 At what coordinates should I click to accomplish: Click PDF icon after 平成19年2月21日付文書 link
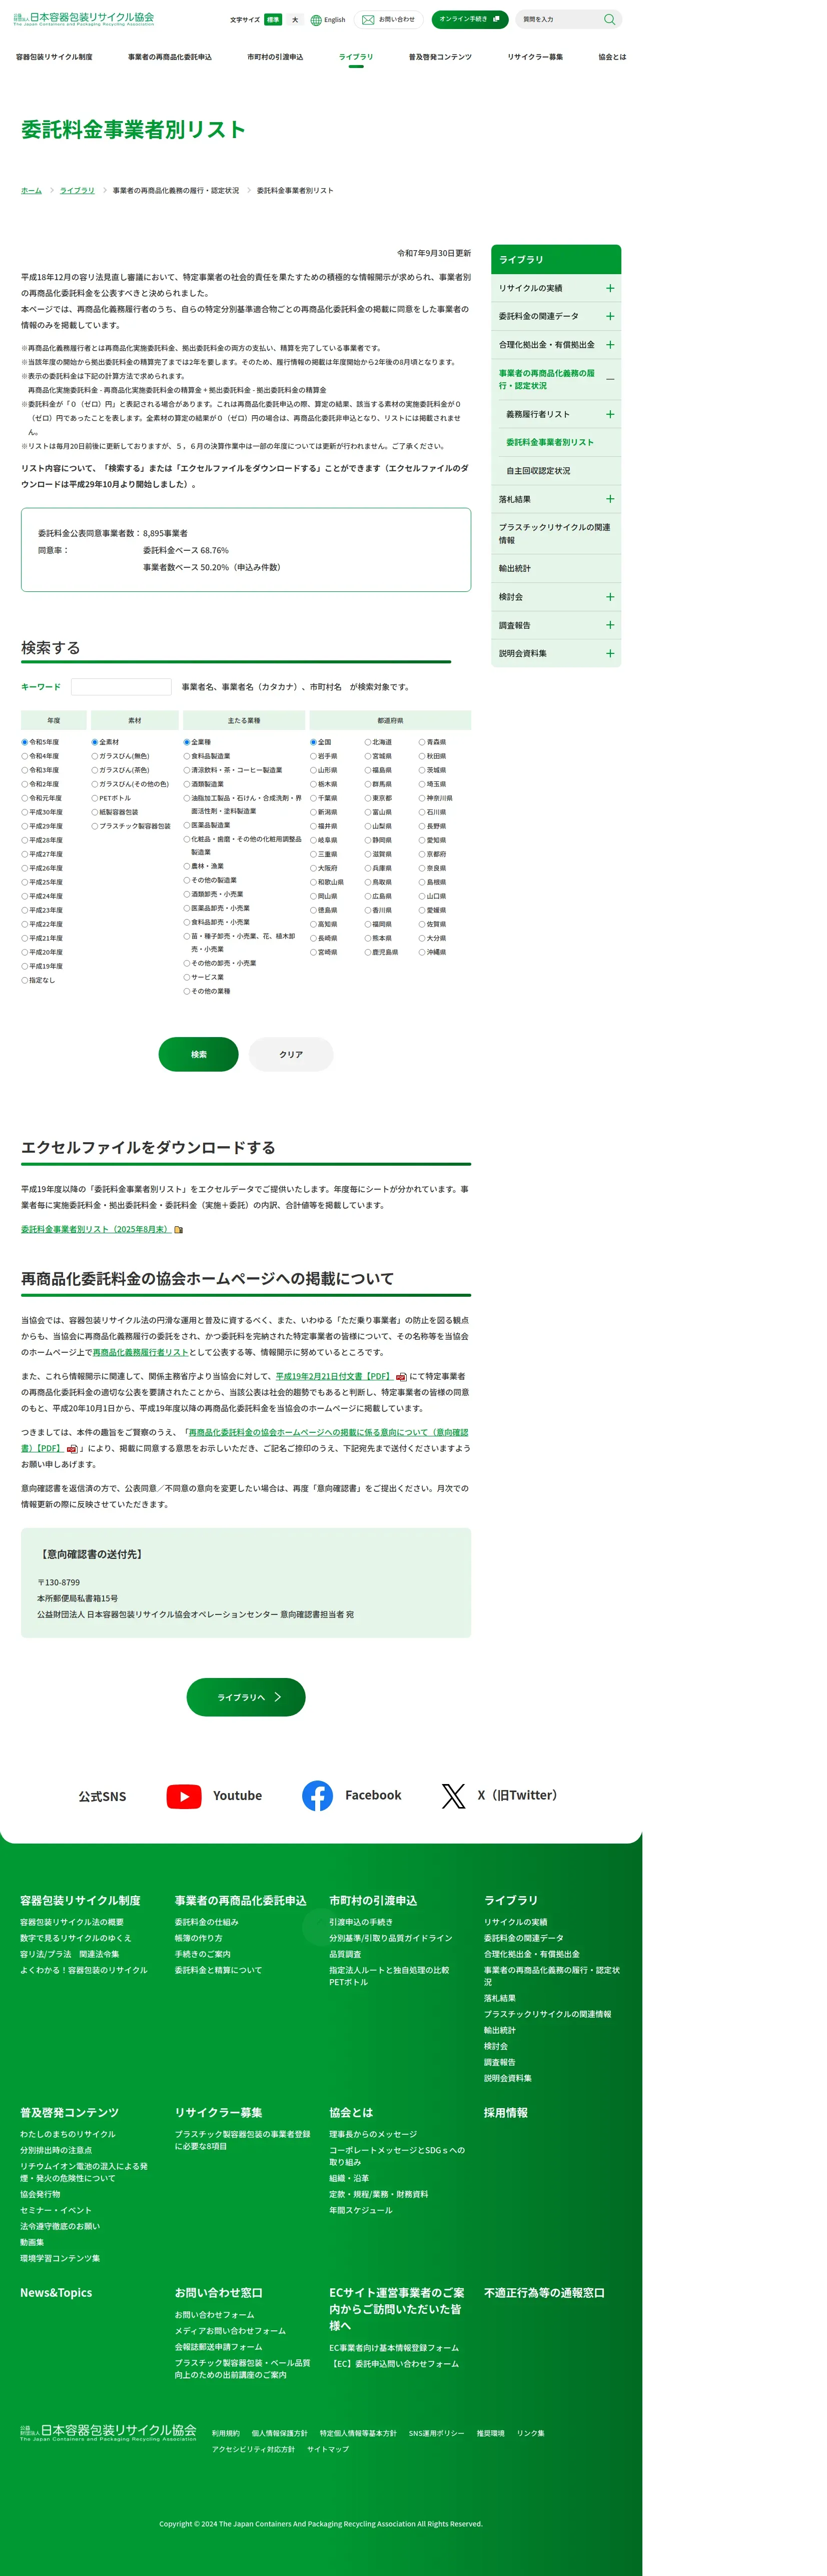point(401,1377)
